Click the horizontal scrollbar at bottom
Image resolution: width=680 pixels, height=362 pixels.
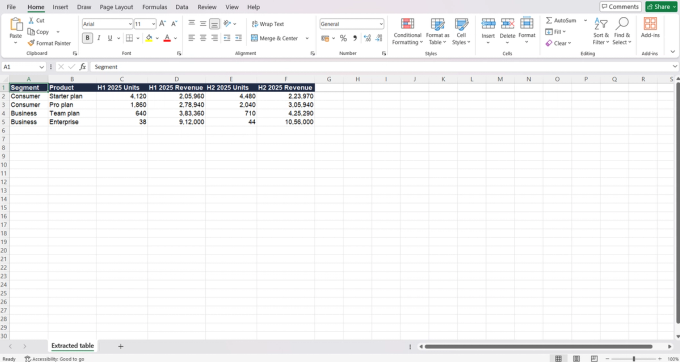click(x=538, y=346)
